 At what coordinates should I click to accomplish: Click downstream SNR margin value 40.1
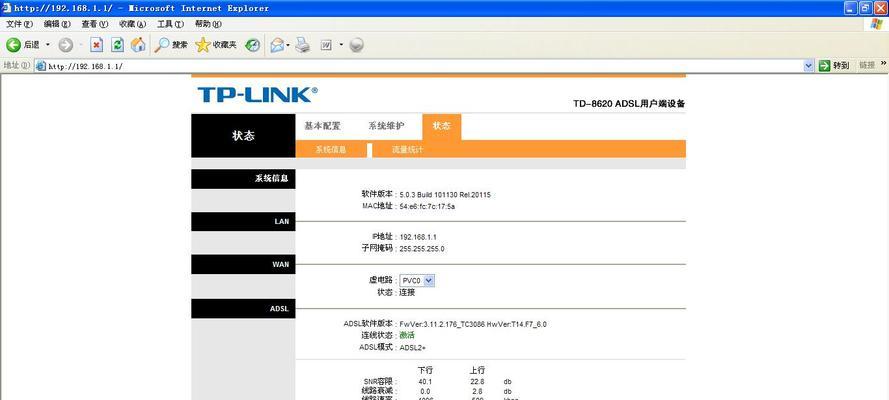point(425,382)
